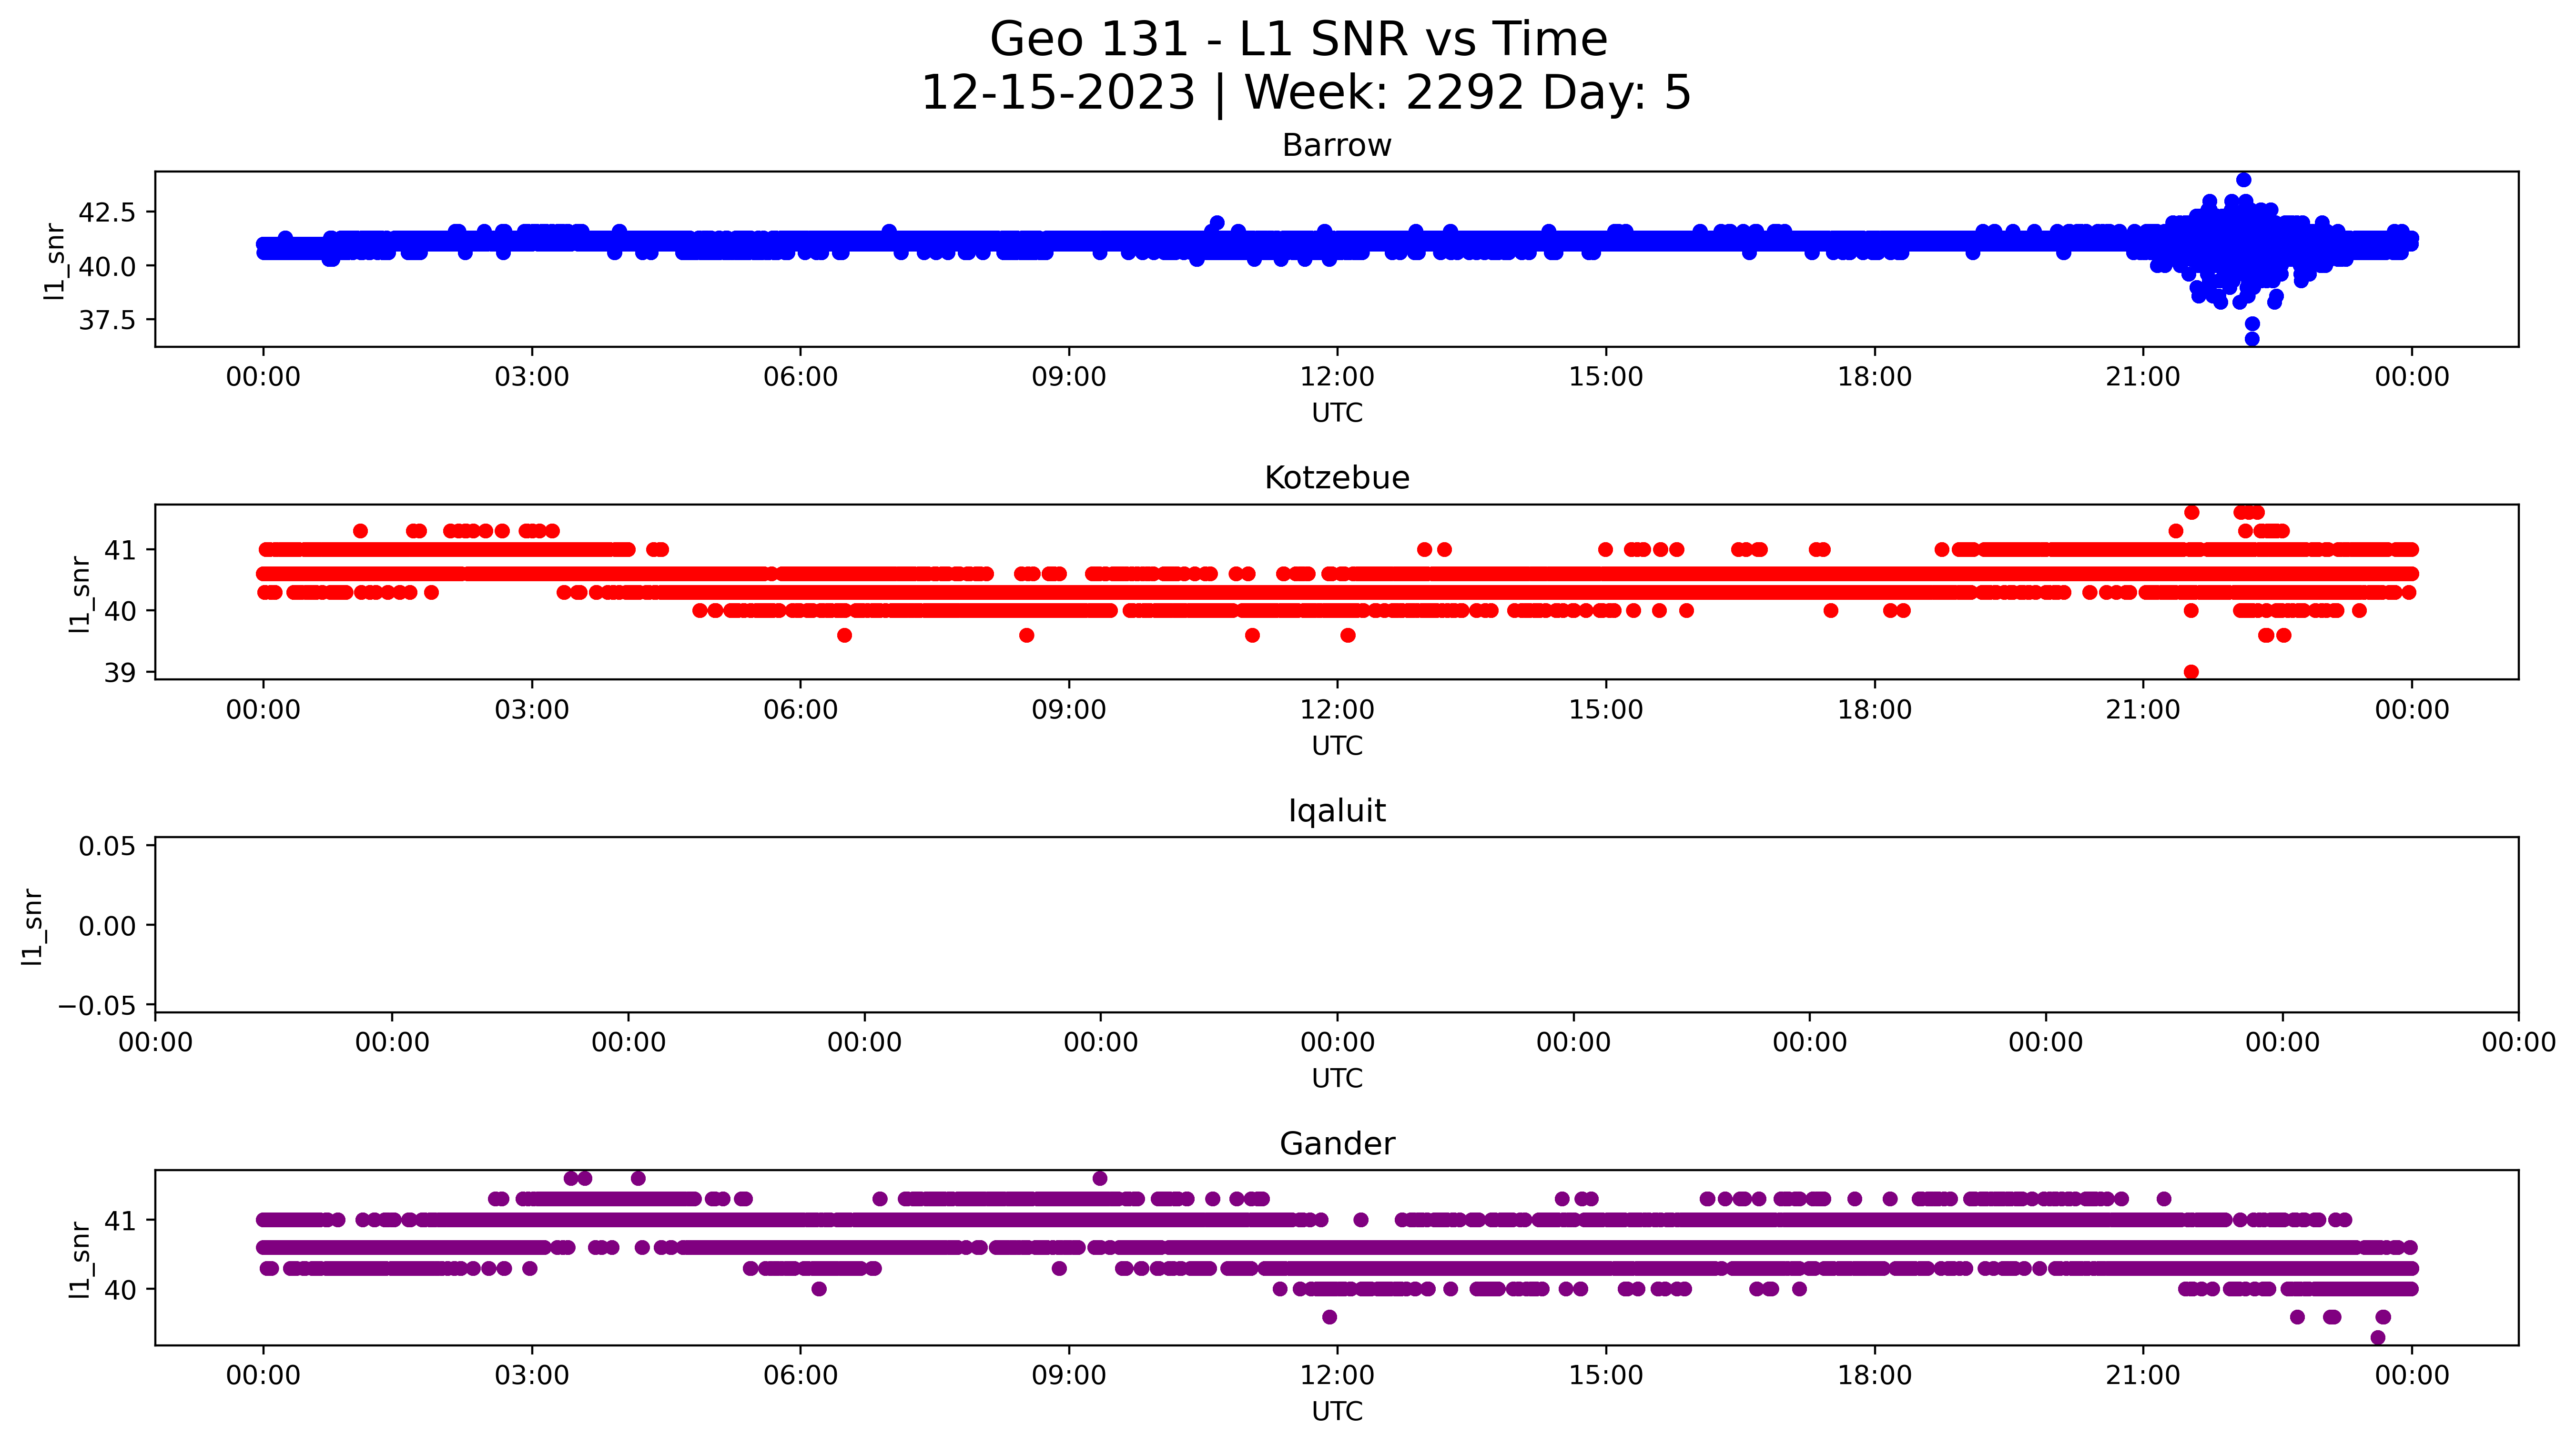Click the '09:00' x-tick on Kotzebue plot
This screenshot has width=2576, height=1445.
1069,710
